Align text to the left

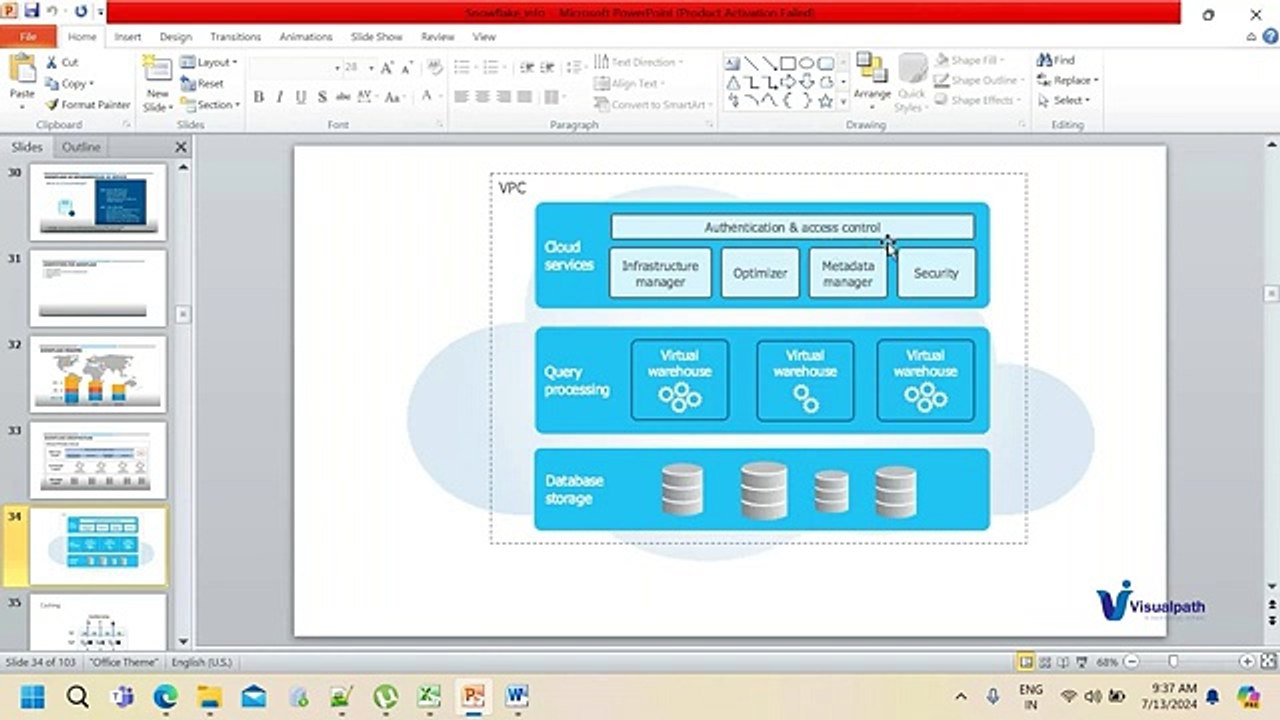461,97
